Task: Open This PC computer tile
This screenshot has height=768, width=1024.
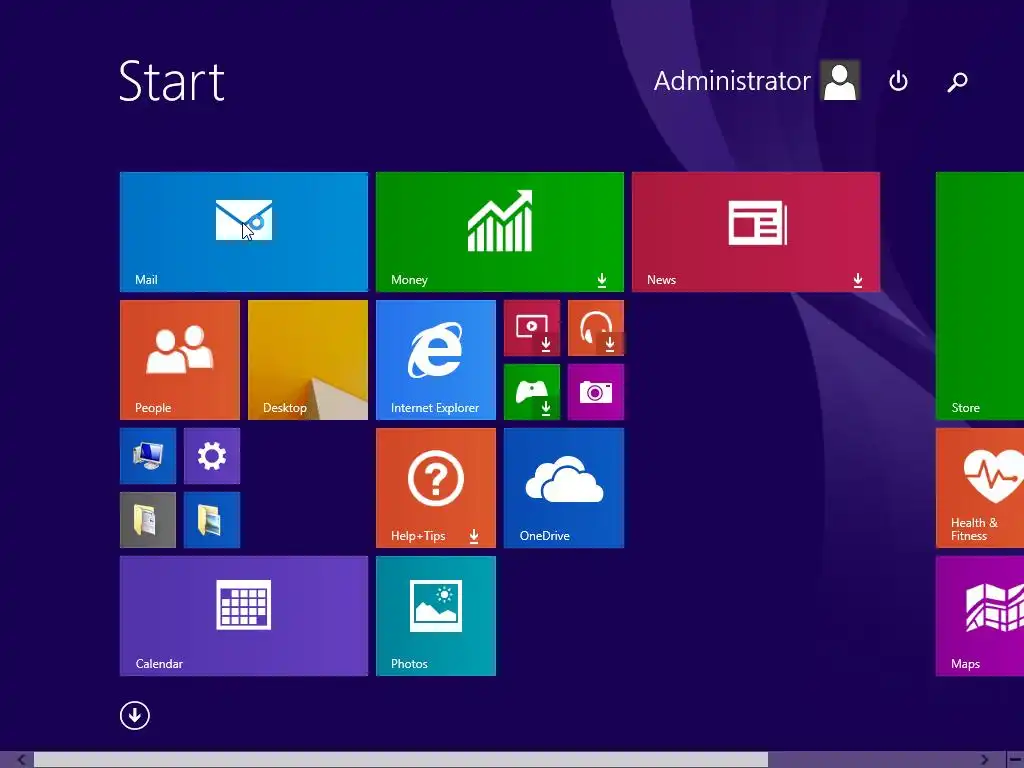Action: coord(148,456)
